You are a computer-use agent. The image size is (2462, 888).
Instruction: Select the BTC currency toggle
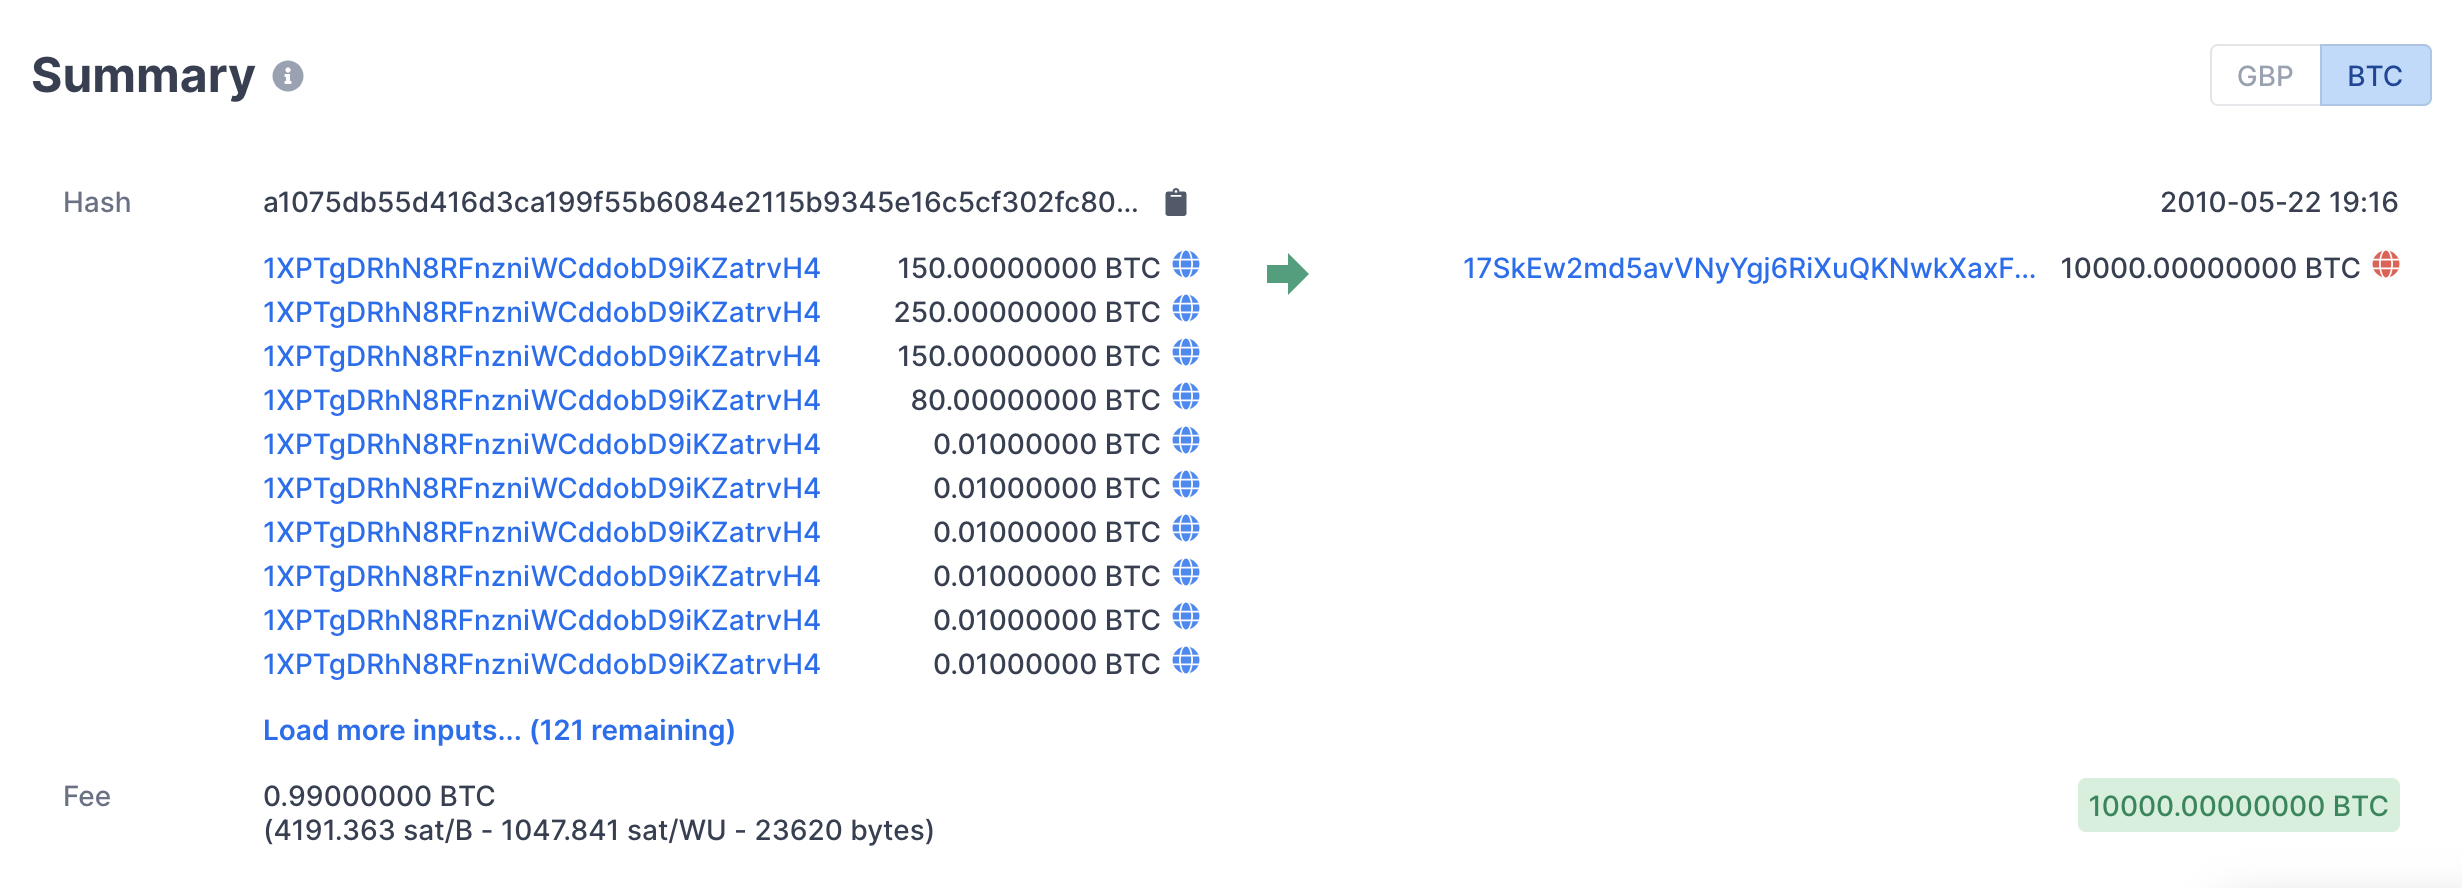tap(2375, 76)
